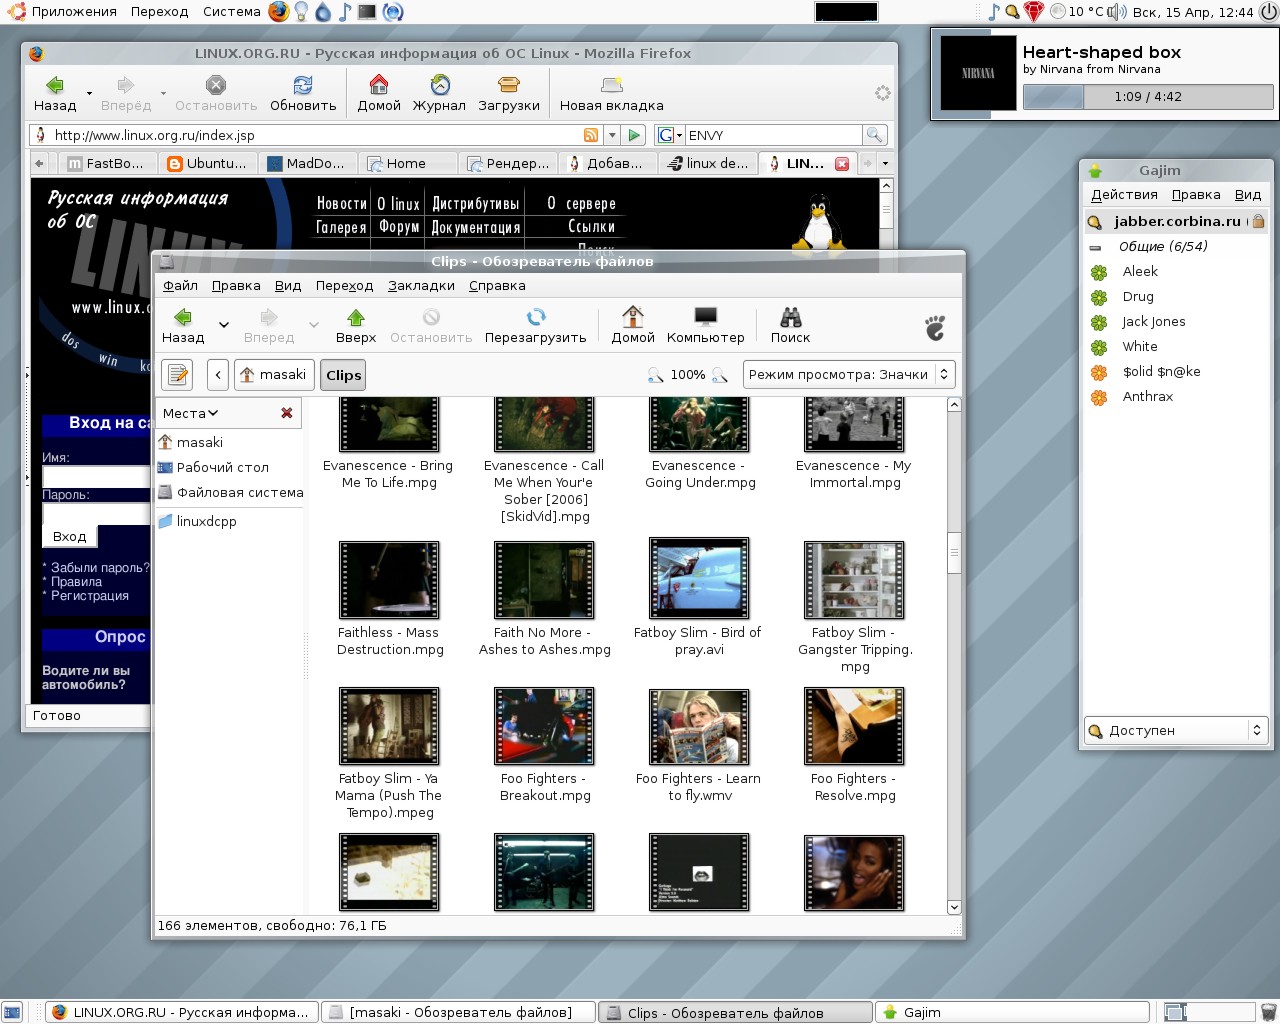Image resolution: width=1280 pixels, height=1024 pixels.
Task: Click Firefox Reload (Обновить) button
Action: (x=303, y=93)
